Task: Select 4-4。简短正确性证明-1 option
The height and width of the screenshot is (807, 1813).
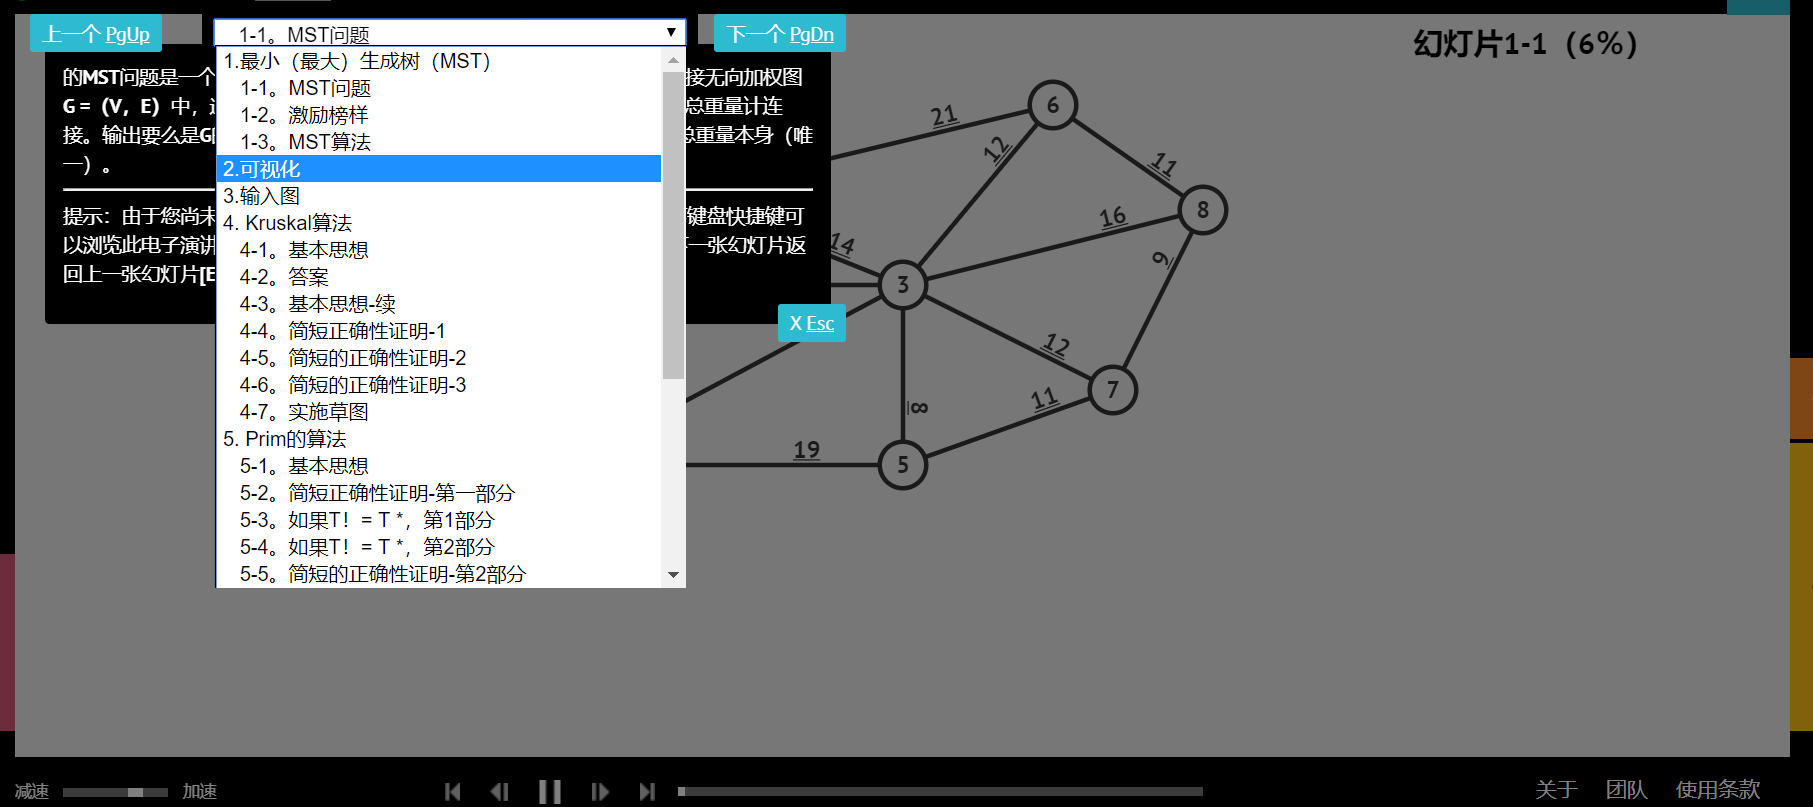Action: [439, 331]
